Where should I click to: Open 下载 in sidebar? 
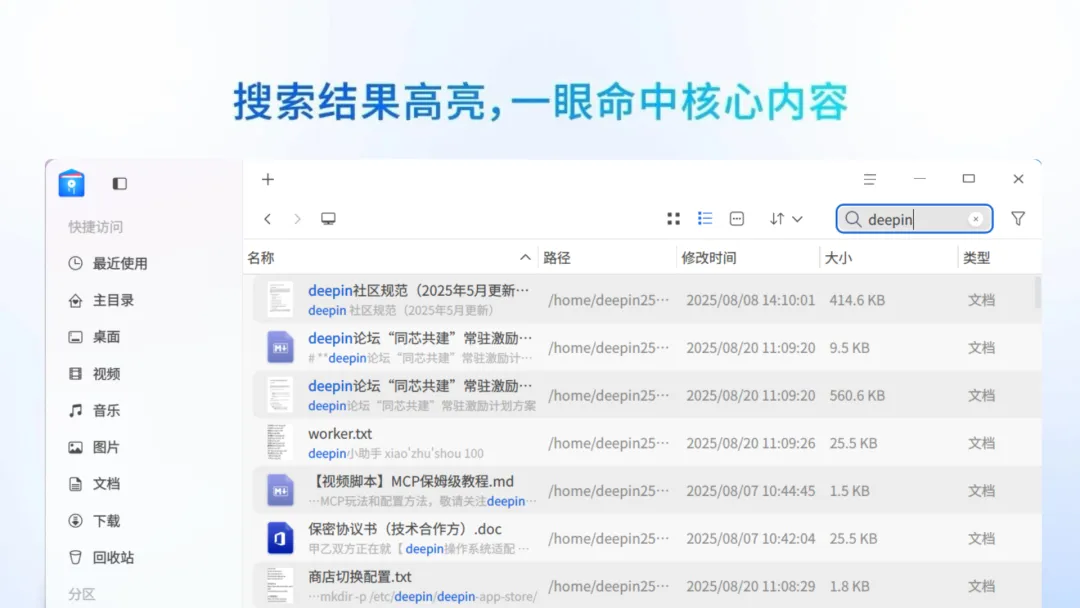pos(95,521)
